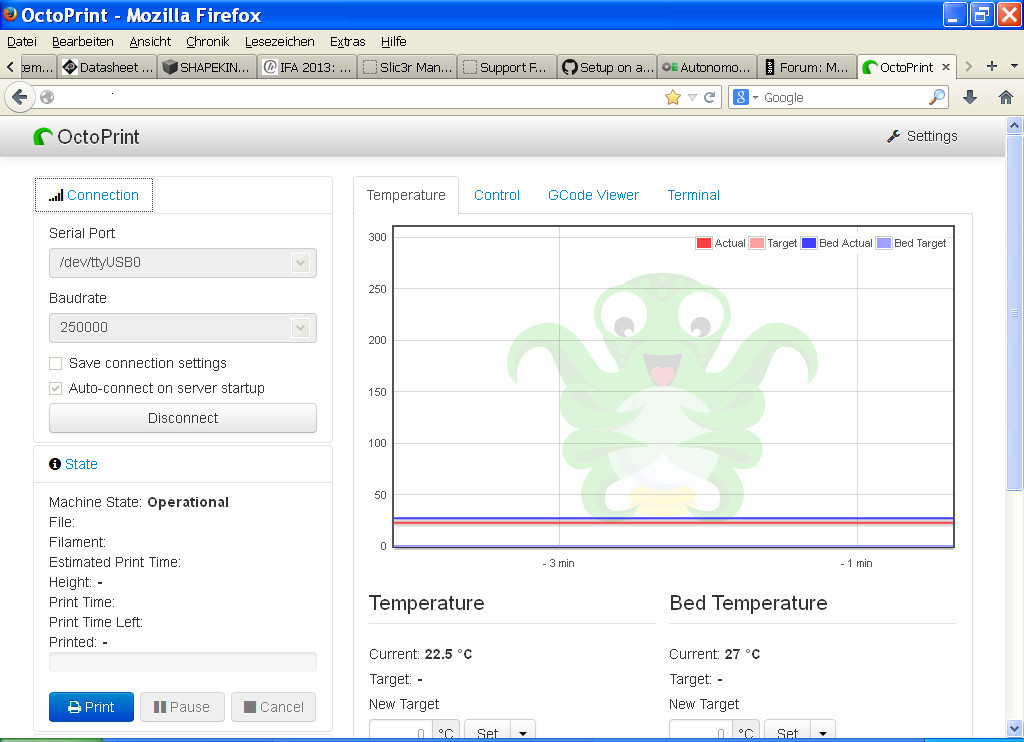The image size is (1024, 742).
Task: Click the Disconnect button
Action: coord(183,418)
